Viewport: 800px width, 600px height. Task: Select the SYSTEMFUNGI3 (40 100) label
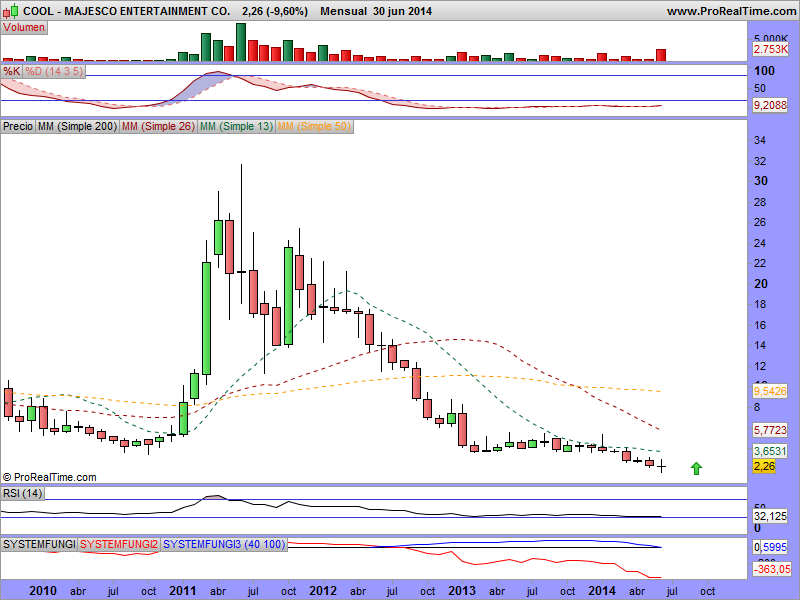(224, 544)
